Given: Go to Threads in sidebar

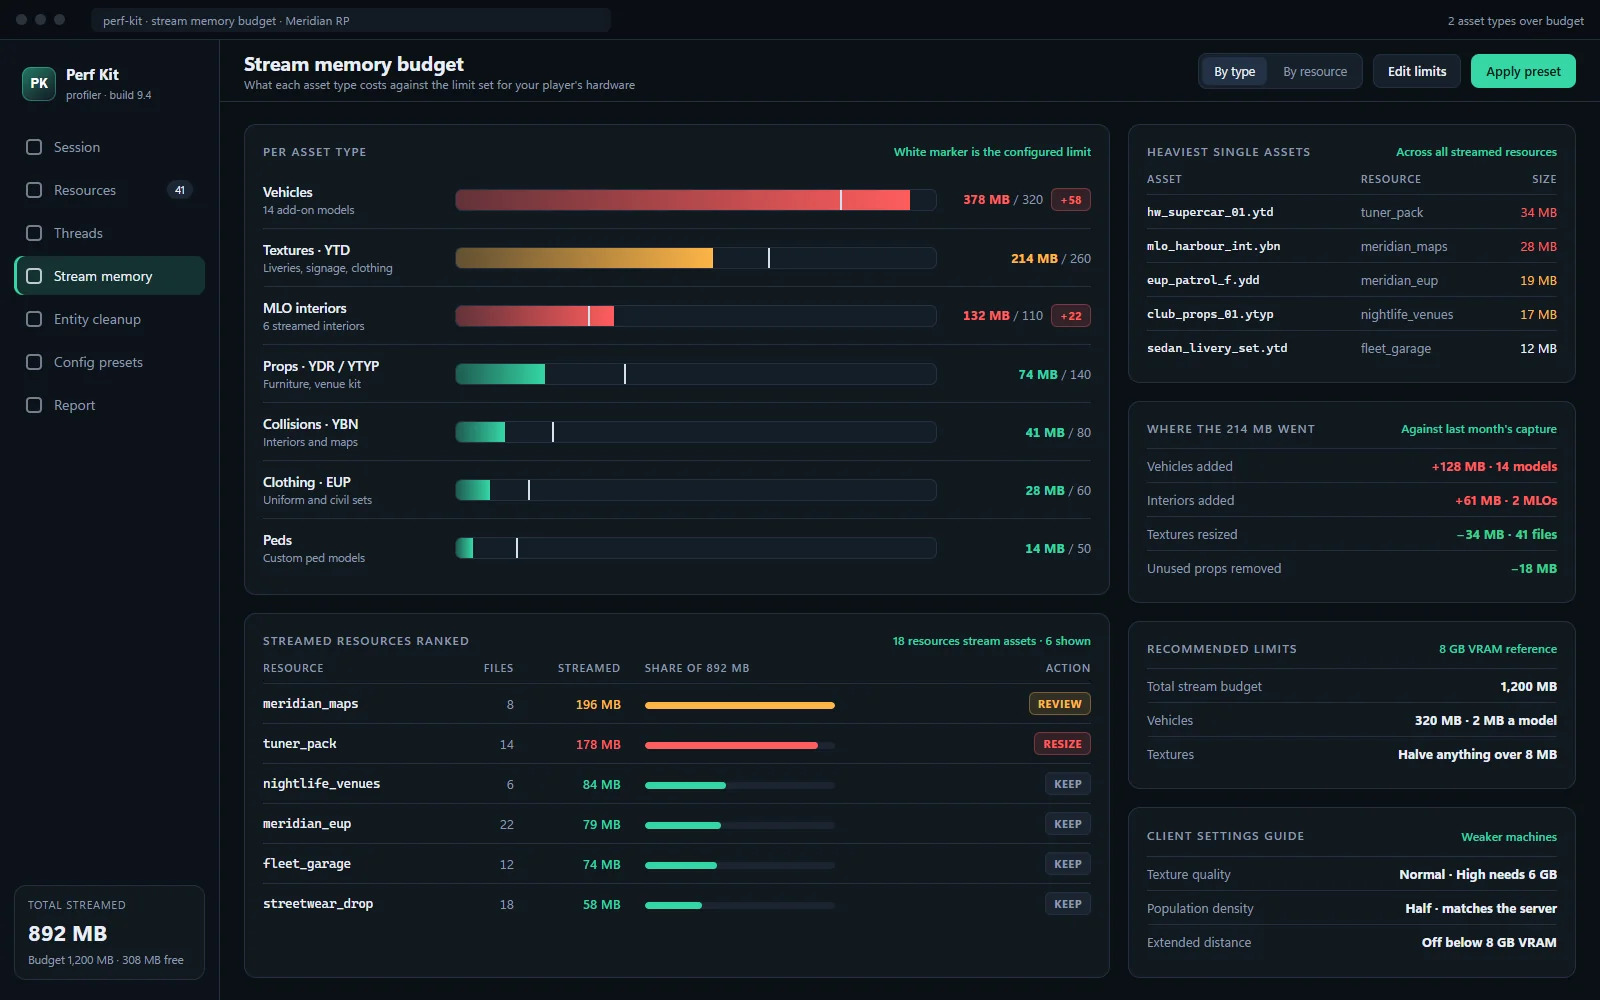Looking at the screenshot, I should [x=110, y=233].
